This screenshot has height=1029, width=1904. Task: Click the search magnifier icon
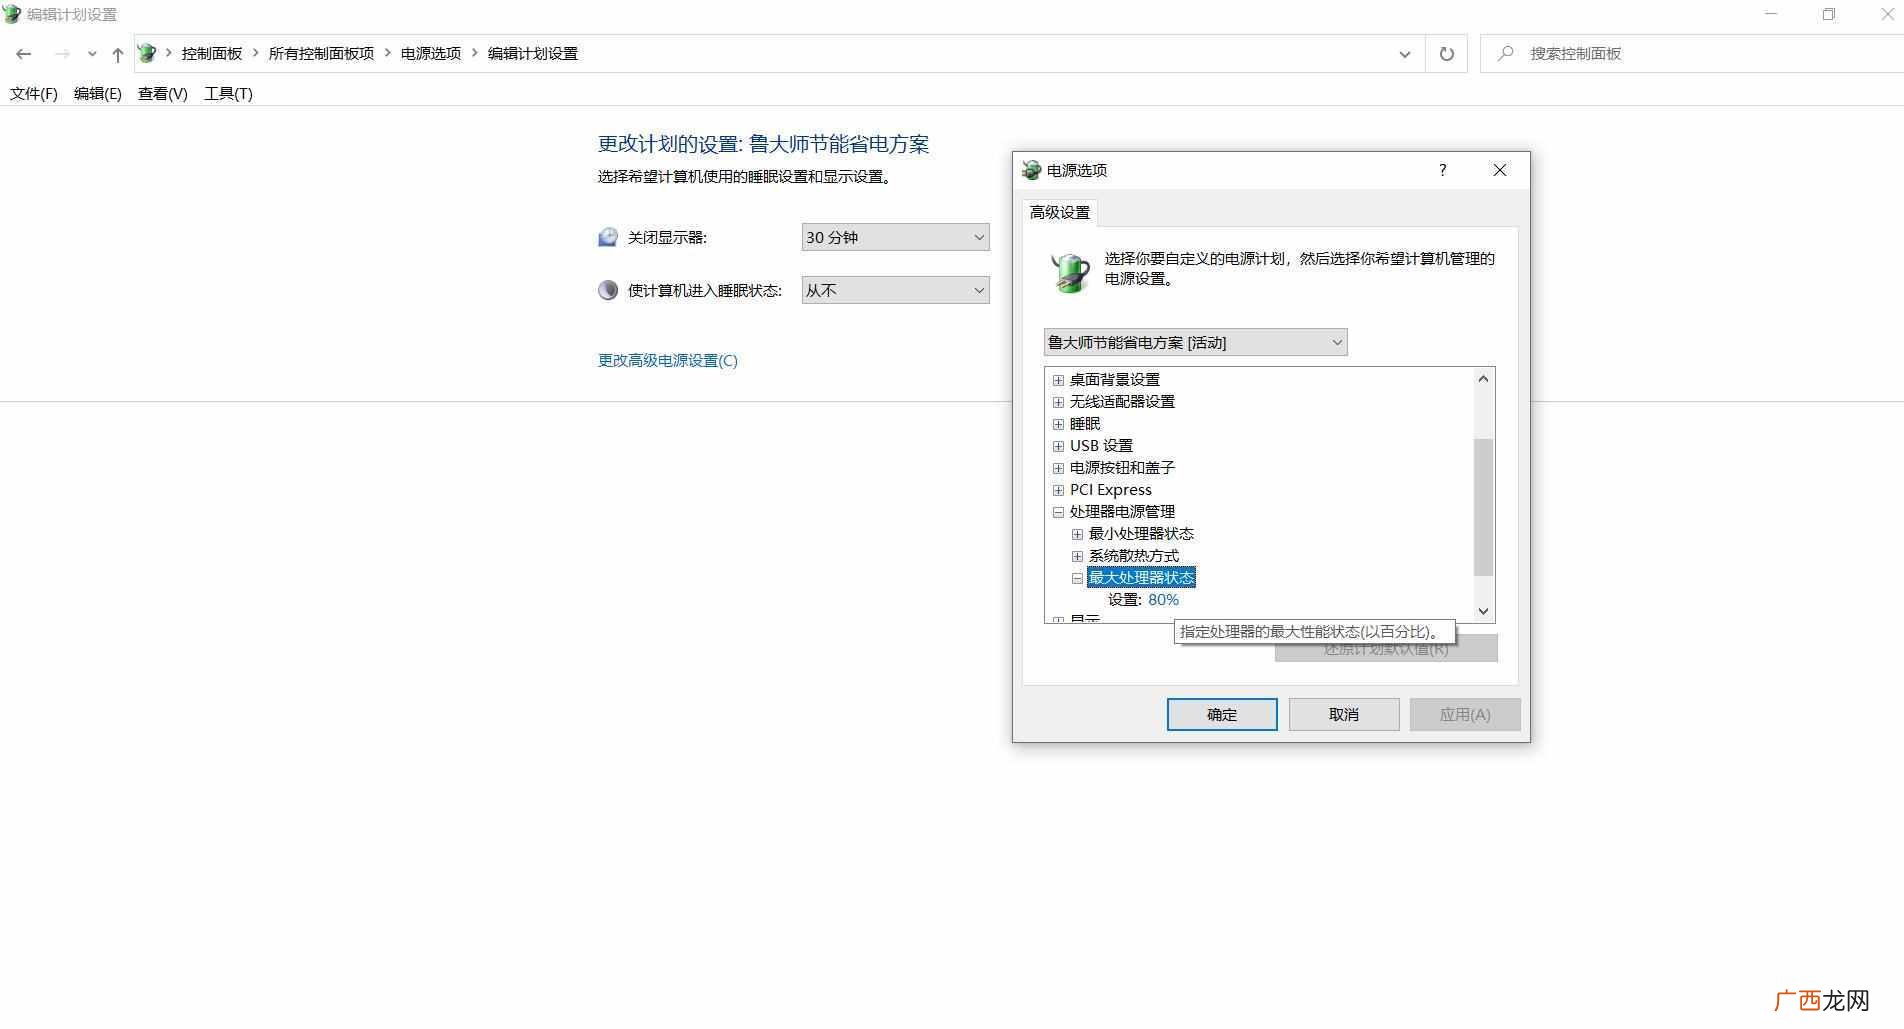(1505, 53)
